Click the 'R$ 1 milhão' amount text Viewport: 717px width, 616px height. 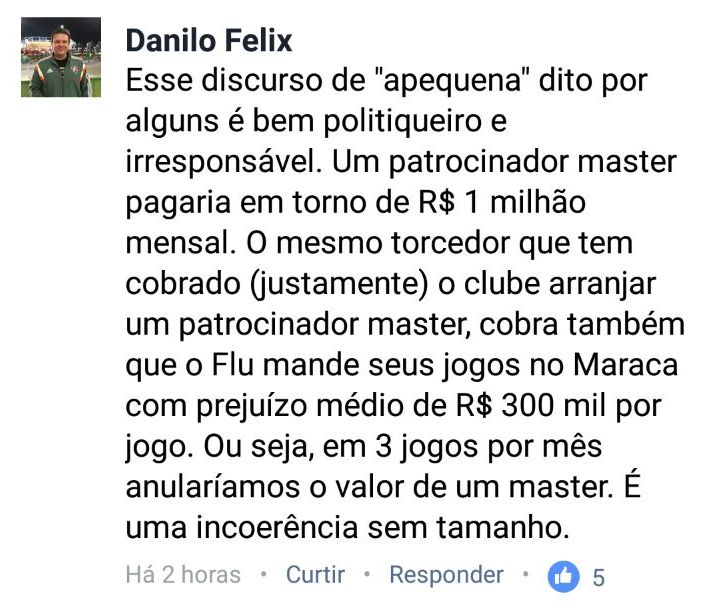click(x=502, y=202)
